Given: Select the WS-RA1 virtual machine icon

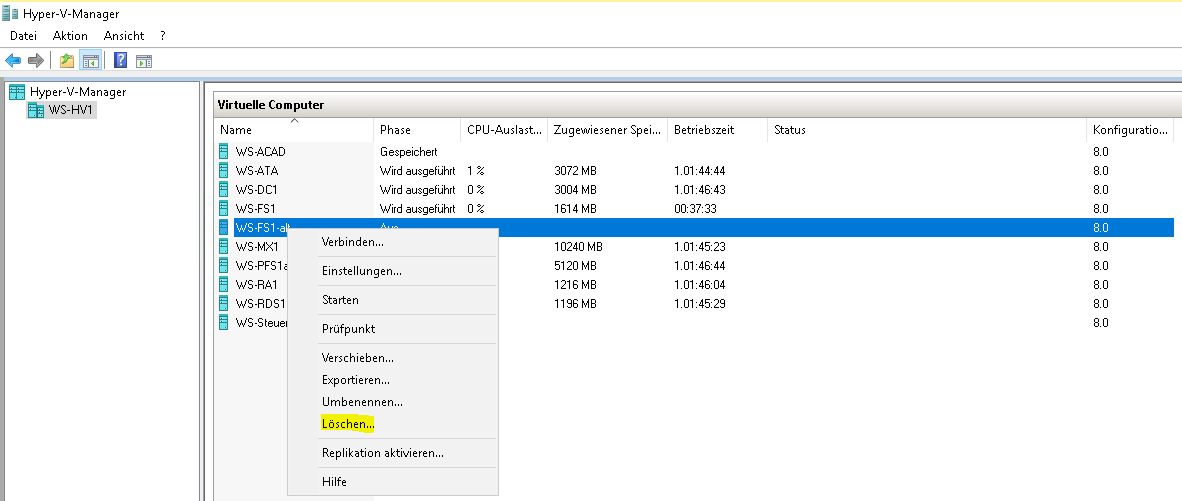Looking at the screenshot, I should (x=223, y=284).
